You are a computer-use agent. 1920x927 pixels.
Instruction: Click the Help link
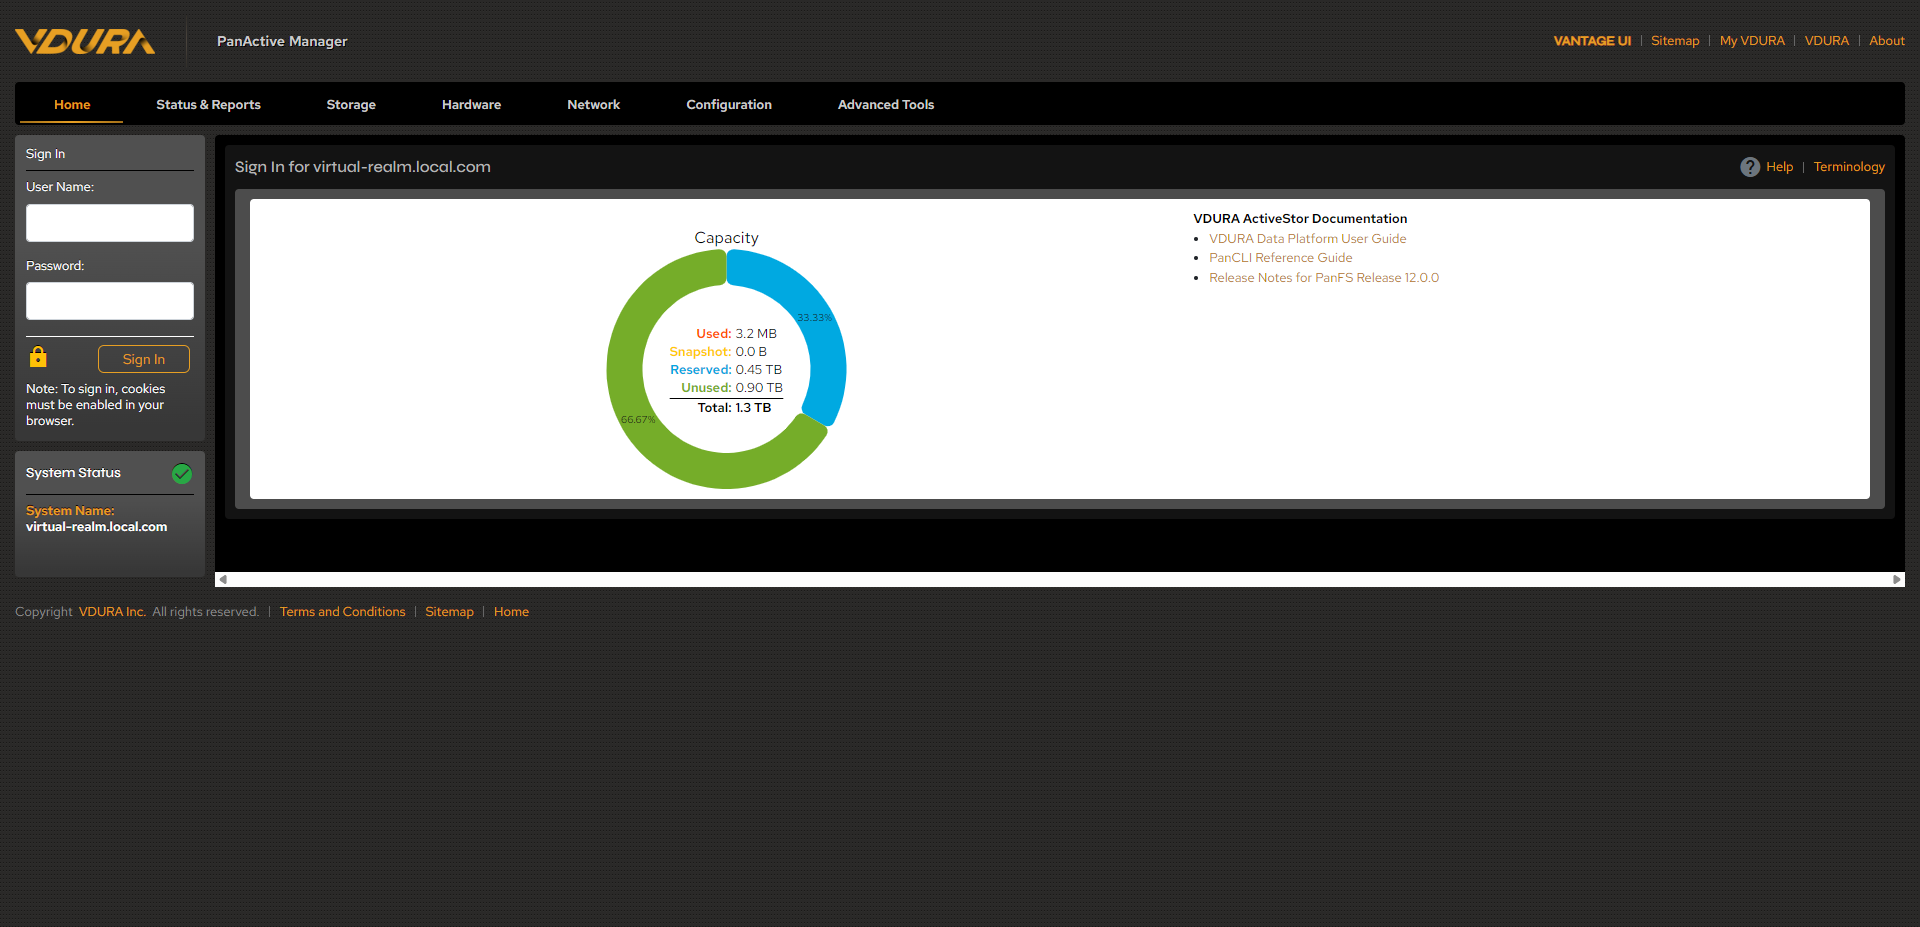pyautogui.click(x=1779, y=167)
